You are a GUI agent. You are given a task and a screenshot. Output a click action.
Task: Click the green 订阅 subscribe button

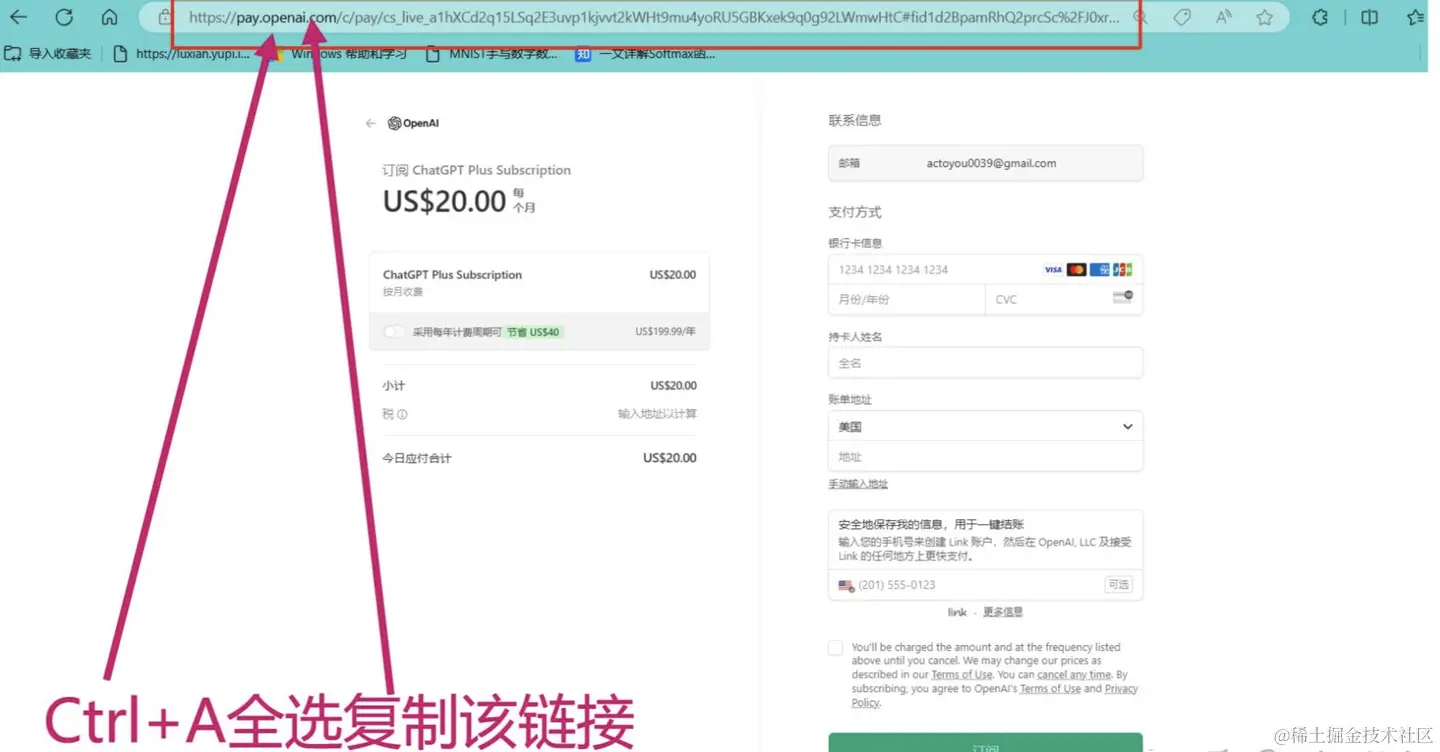[x=985, y=742]
